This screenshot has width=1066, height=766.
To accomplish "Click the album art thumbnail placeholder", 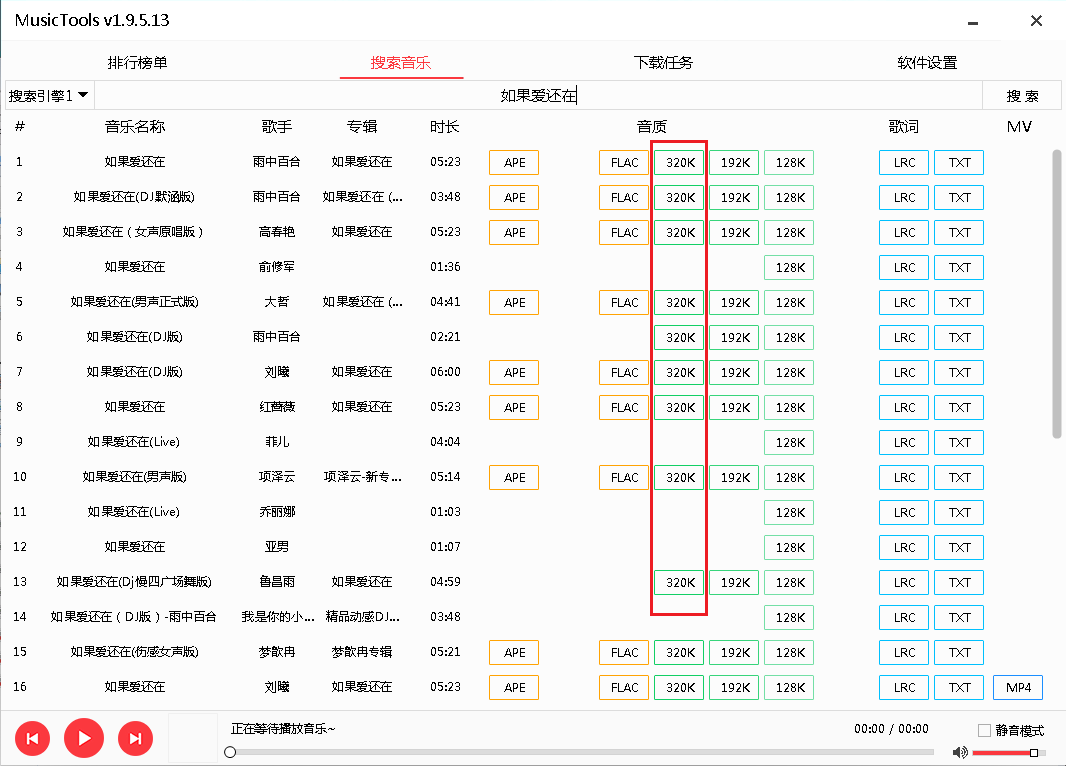I will tap(192, 738).
